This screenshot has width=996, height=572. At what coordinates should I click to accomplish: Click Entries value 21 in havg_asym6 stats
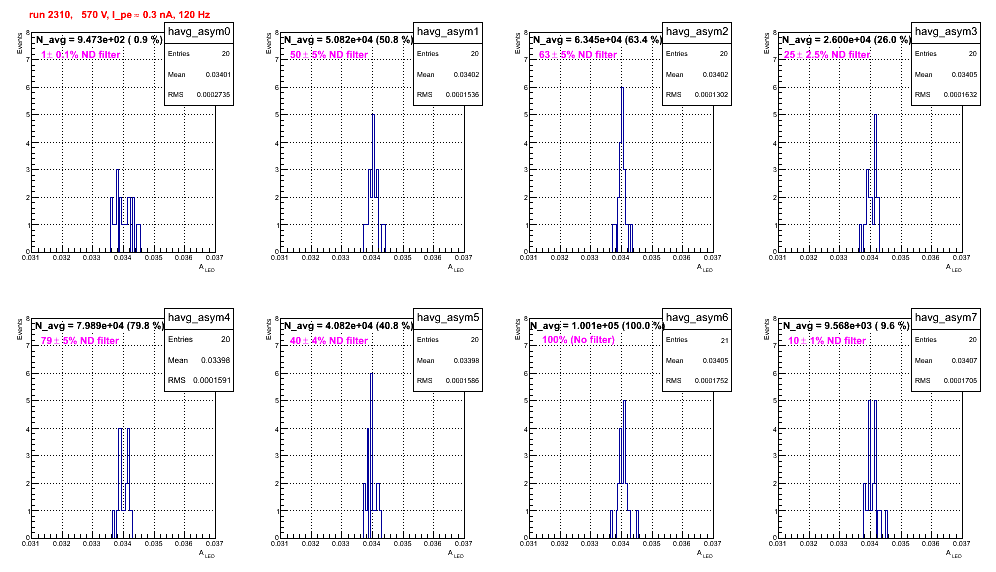[724, 340]
